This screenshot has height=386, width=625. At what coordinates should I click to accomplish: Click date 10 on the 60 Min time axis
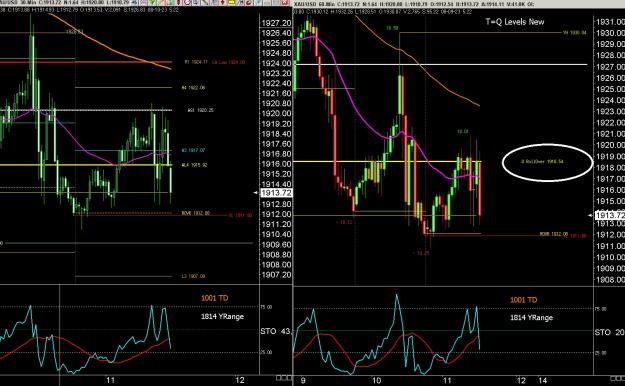point(376,380)
